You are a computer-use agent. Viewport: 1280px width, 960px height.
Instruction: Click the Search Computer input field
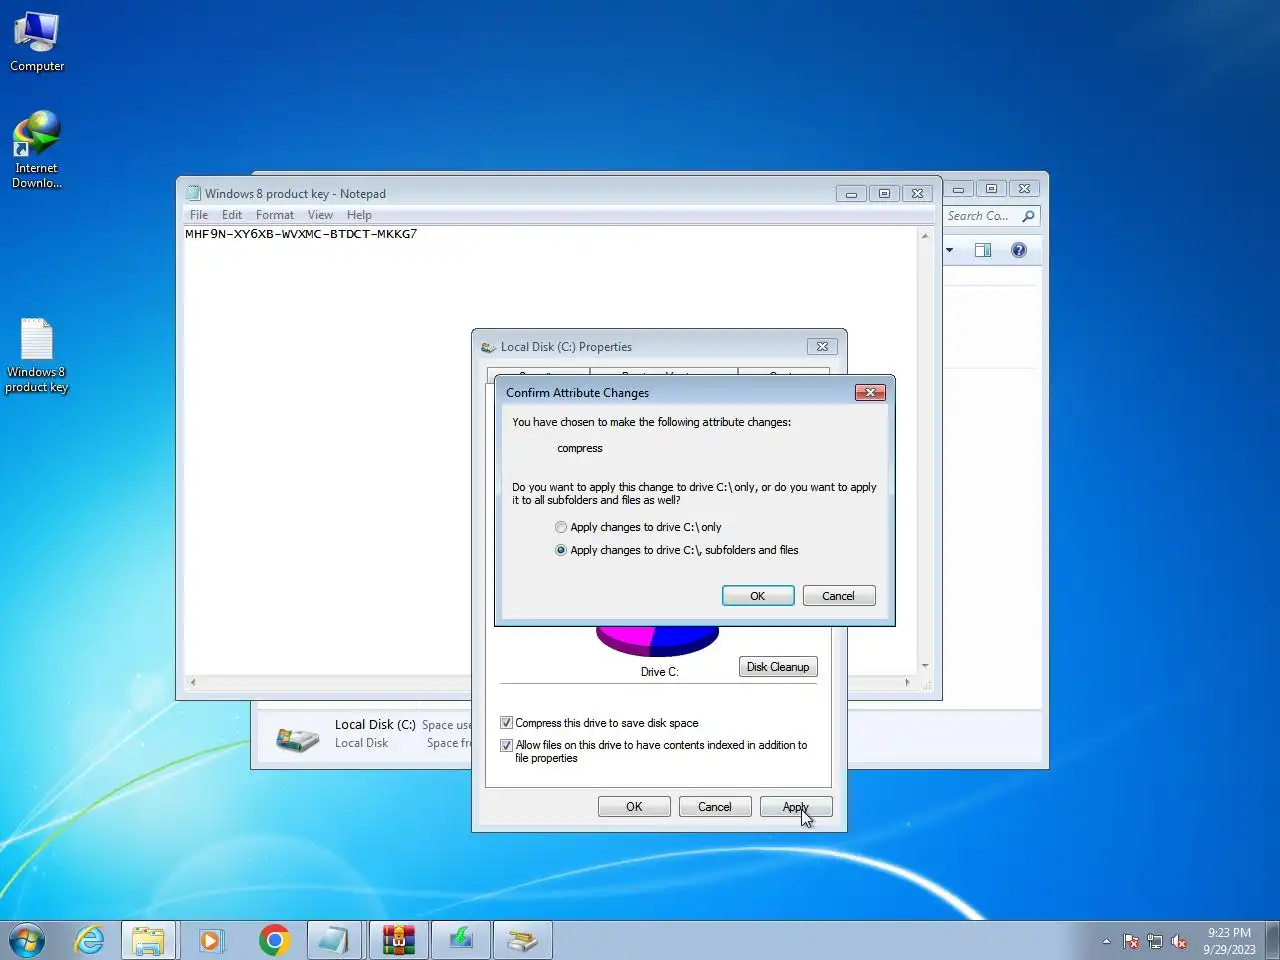pos(981,216)
